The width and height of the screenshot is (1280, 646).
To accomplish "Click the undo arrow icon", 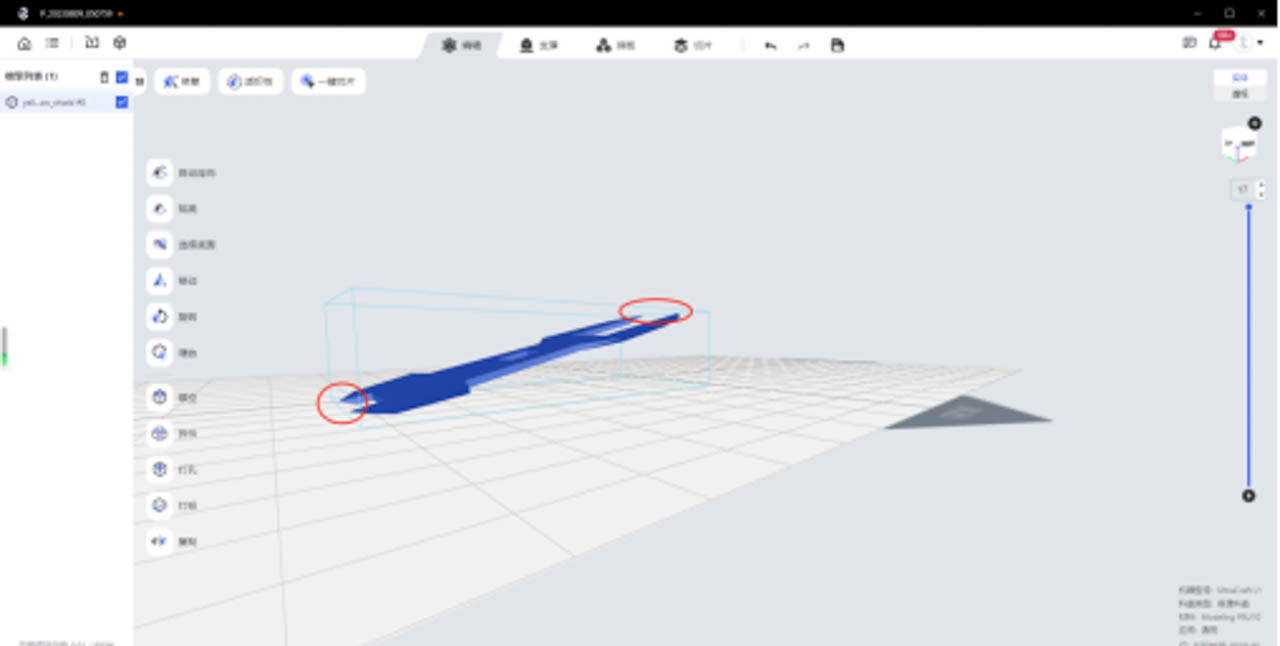I will (770, 45).
